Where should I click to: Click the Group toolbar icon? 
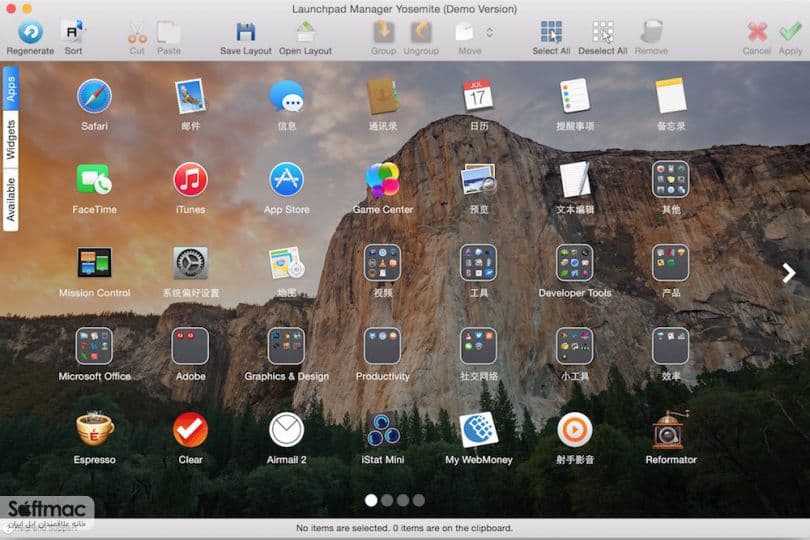384,33
